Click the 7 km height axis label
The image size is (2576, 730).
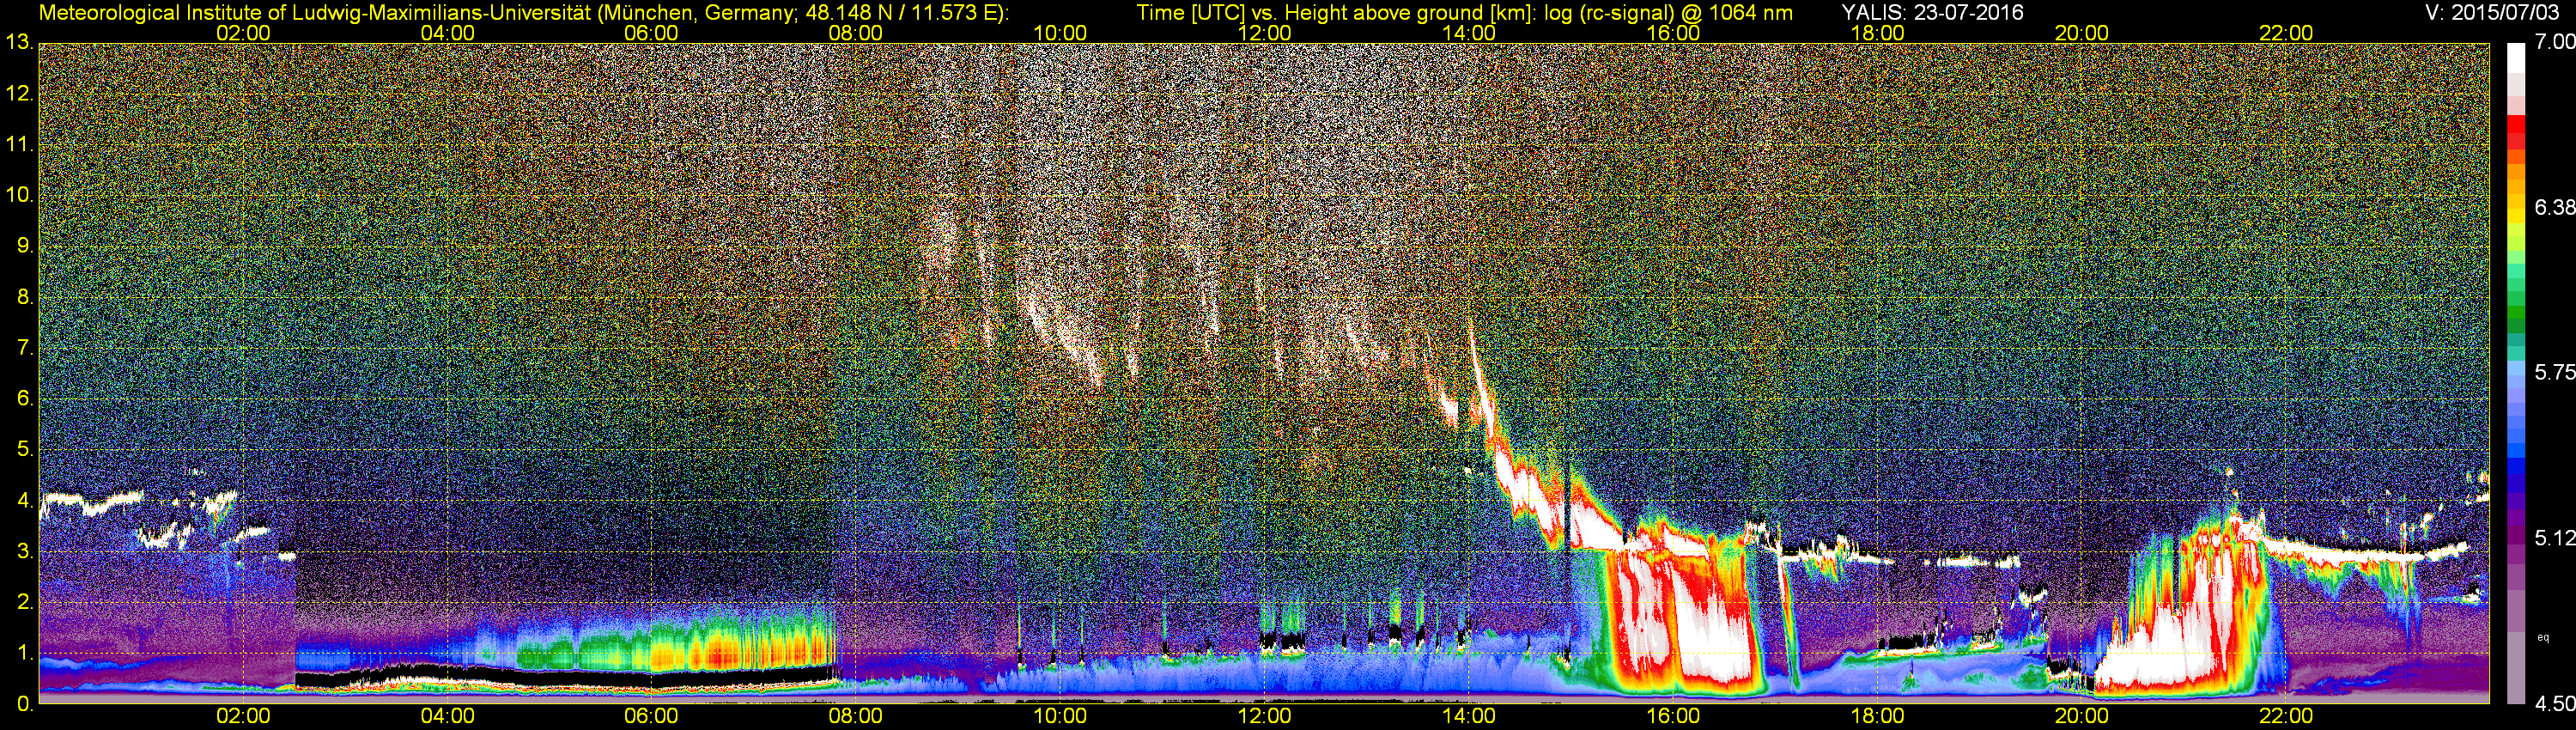click(25, 348)
